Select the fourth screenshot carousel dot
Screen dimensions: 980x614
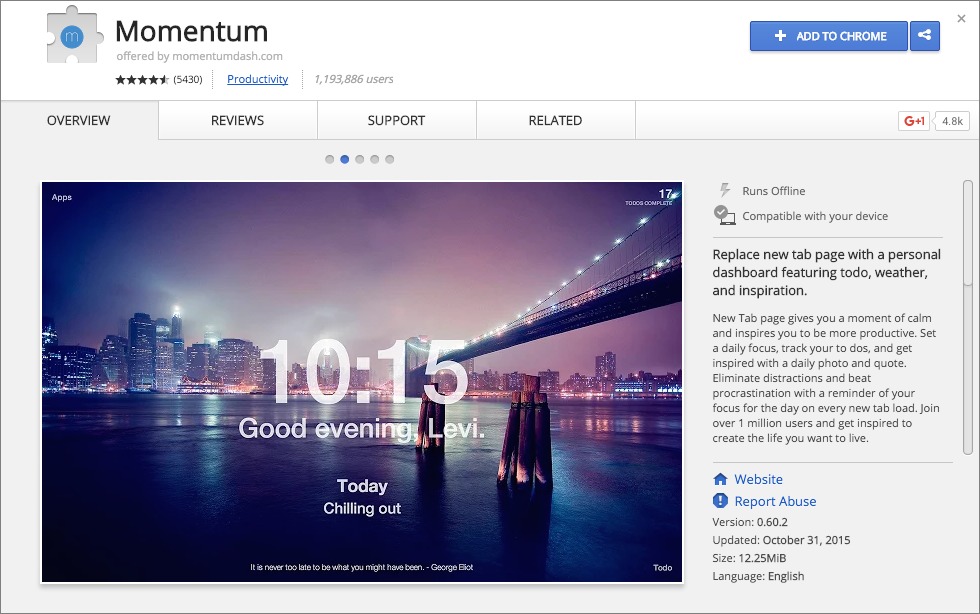[x=374, y=159]
